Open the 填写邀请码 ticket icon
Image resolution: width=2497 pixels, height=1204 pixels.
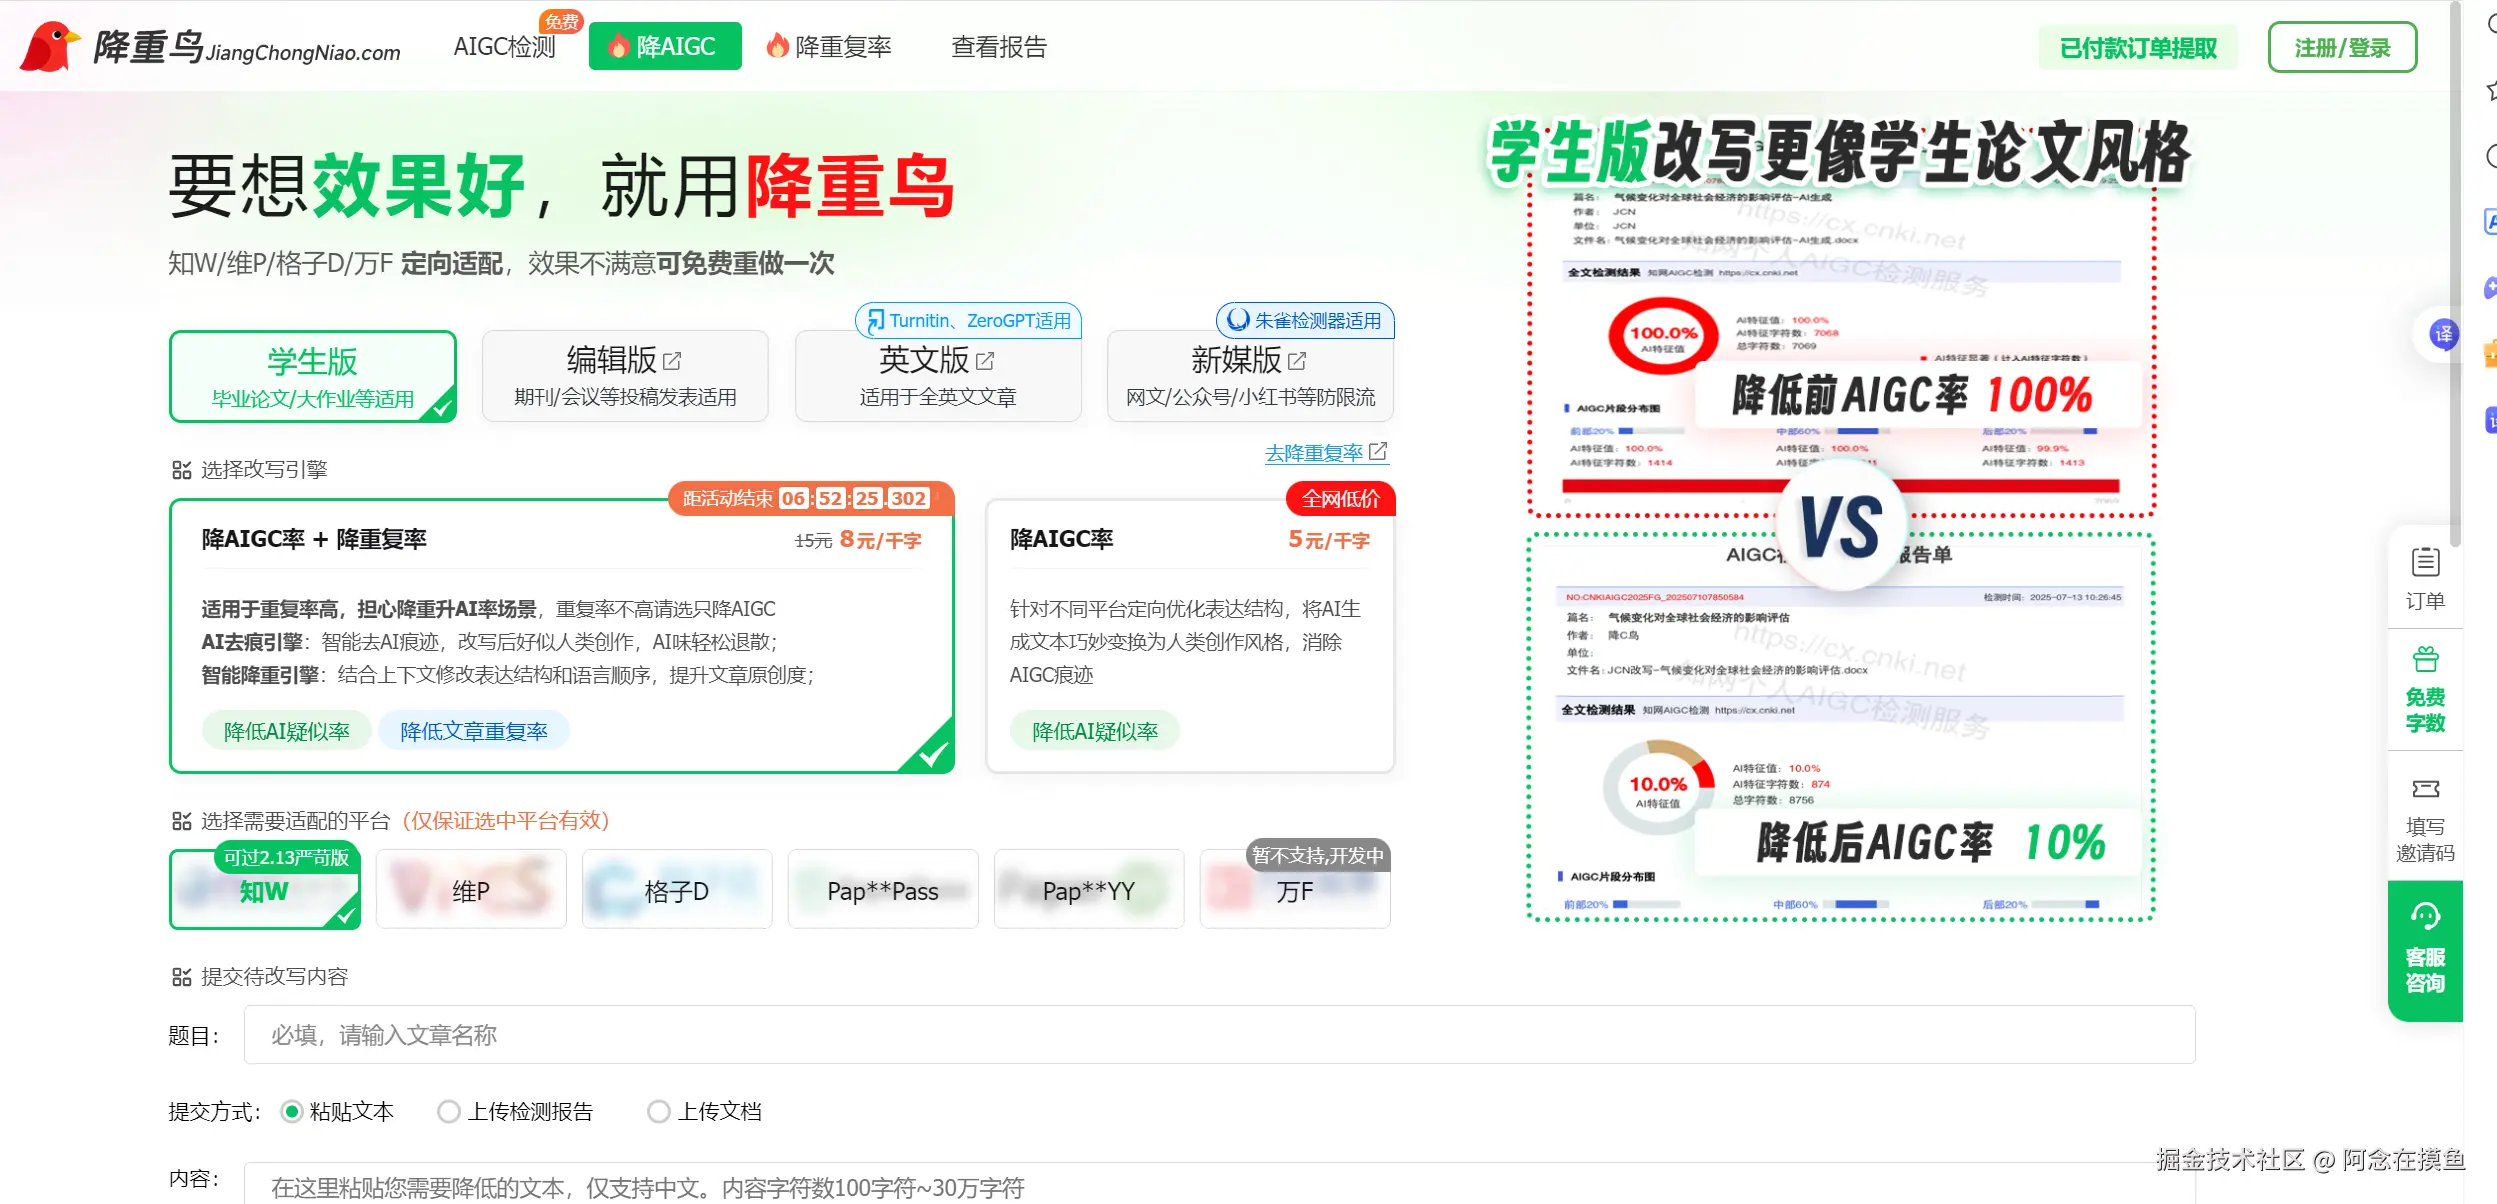[x=2425, y=789]
